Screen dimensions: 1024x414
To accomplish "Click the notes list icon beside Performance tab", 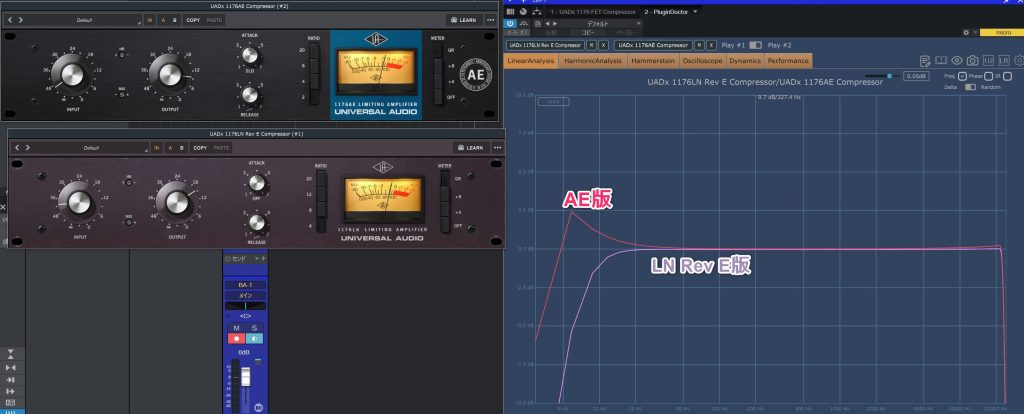I will (927, 61).
